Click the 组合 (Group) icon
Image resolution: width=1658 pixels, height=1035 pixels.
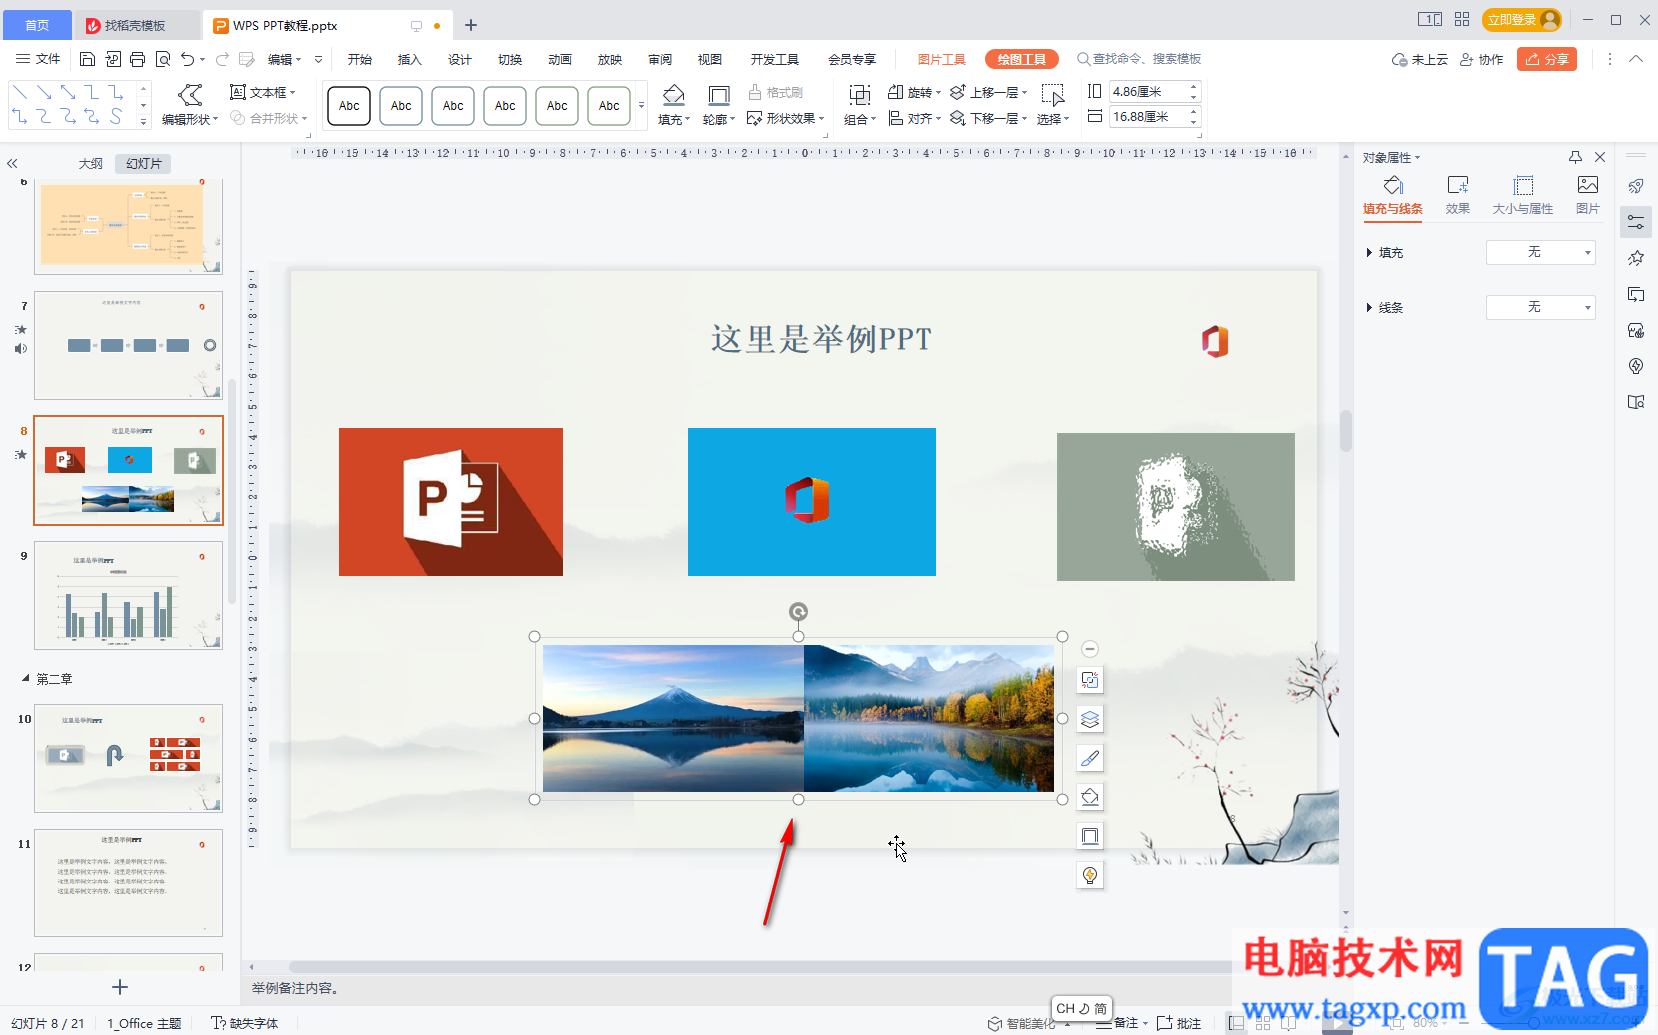pyautogui.click(x=859, y=95)
